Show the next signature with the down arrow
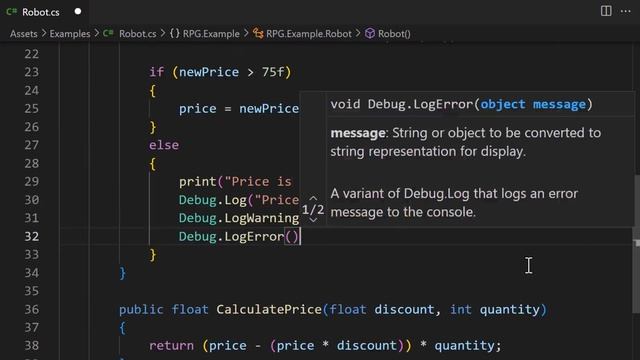Viewport: 640px width, 360px height. 313,220
